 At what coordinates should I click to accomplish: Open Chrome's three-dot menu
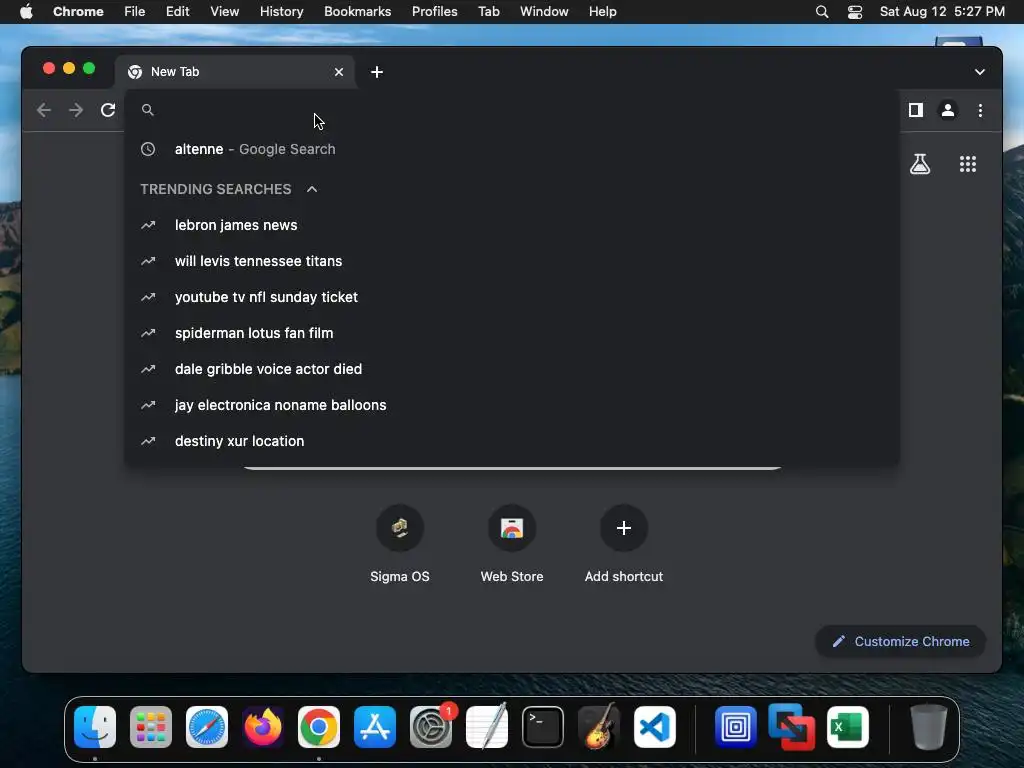click(980, 110)
